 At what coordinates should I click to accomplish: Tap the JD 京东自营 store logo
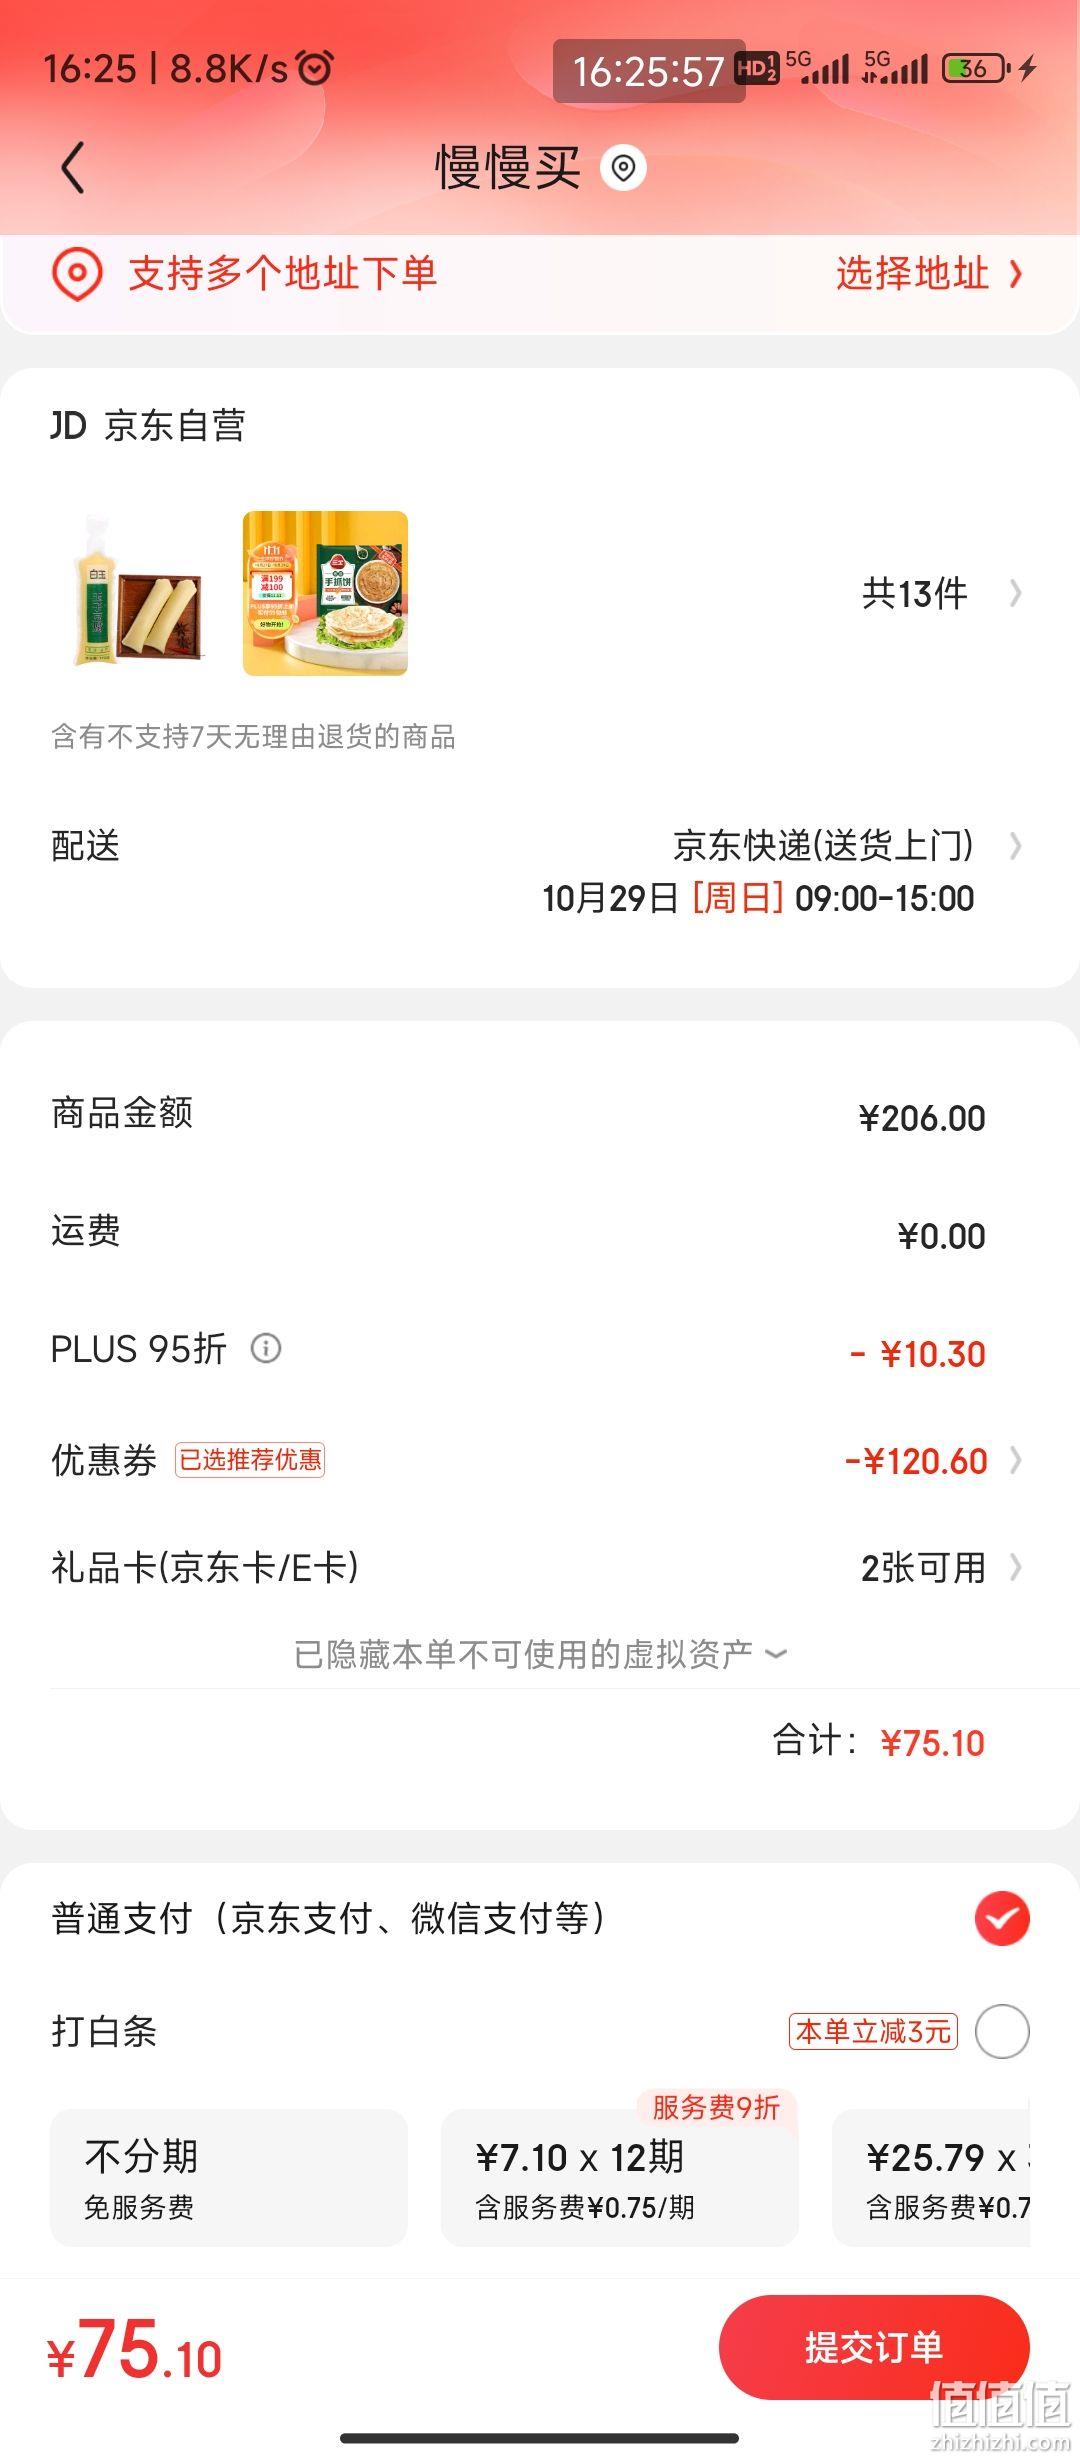69,425
